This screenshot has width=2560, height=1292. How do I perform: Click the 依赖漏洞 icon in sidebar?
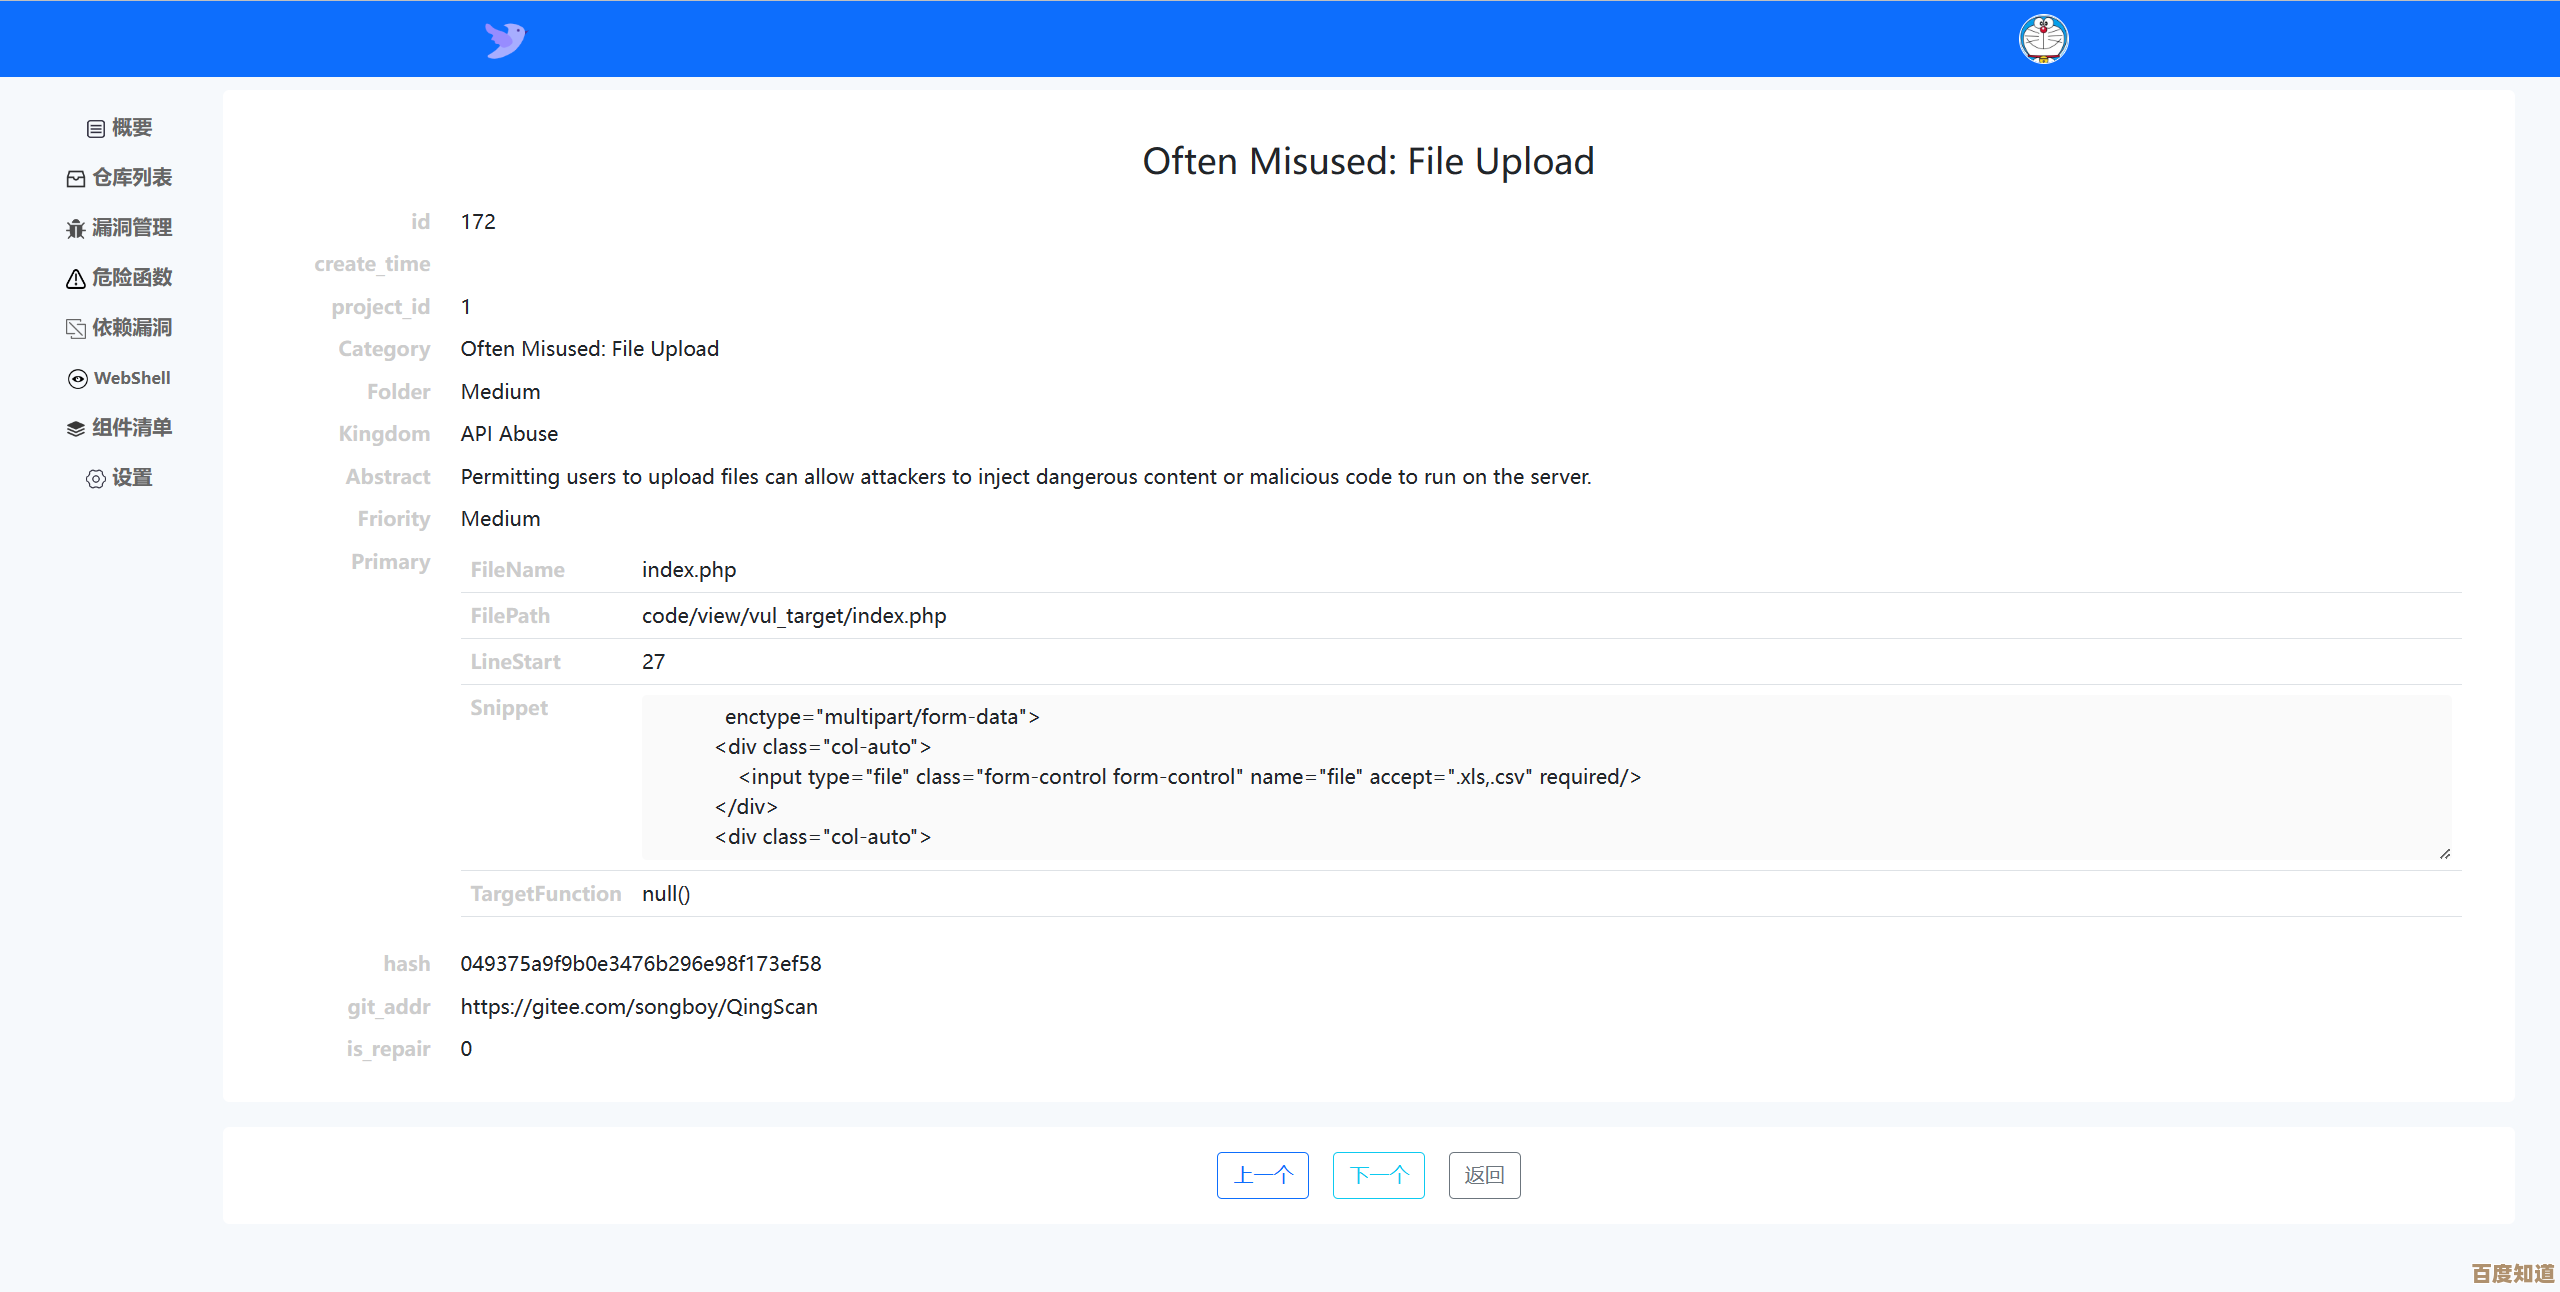76,329
